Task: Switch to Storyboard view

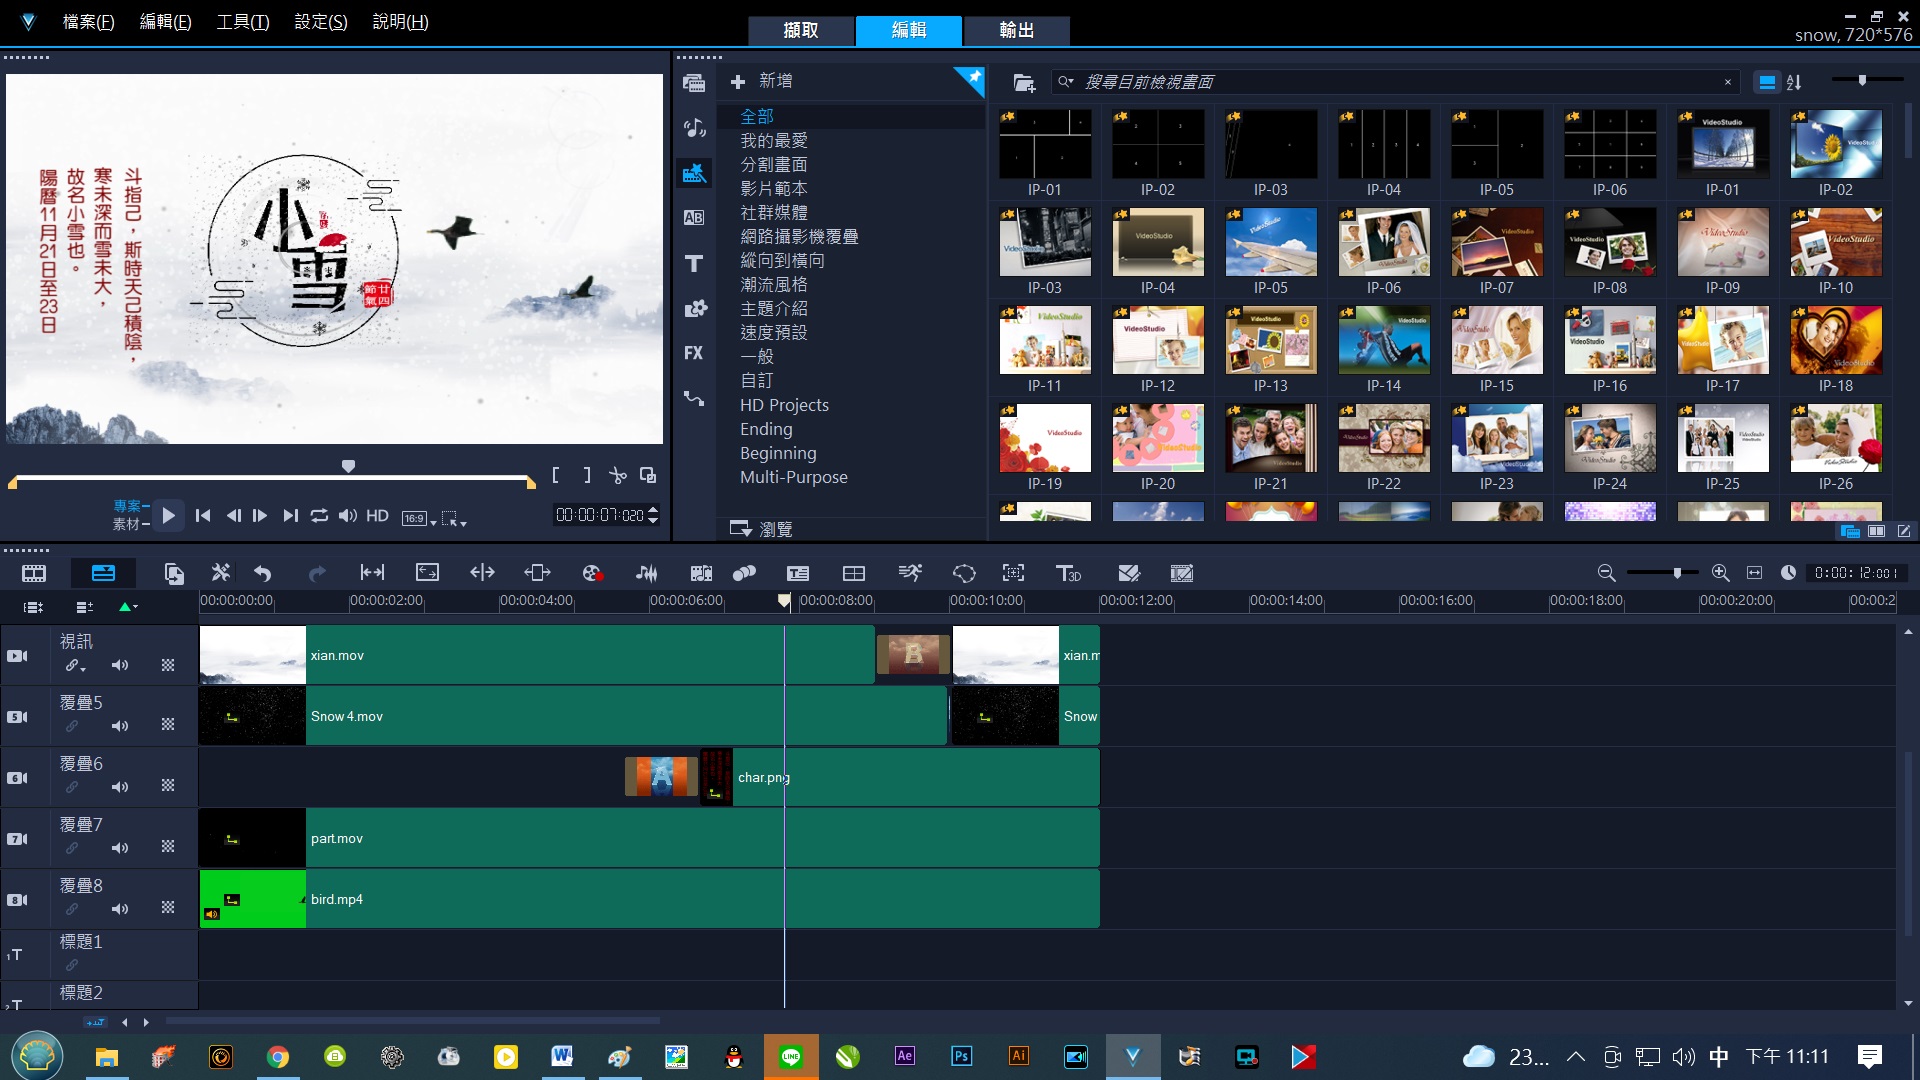Action: click(34, 573)
